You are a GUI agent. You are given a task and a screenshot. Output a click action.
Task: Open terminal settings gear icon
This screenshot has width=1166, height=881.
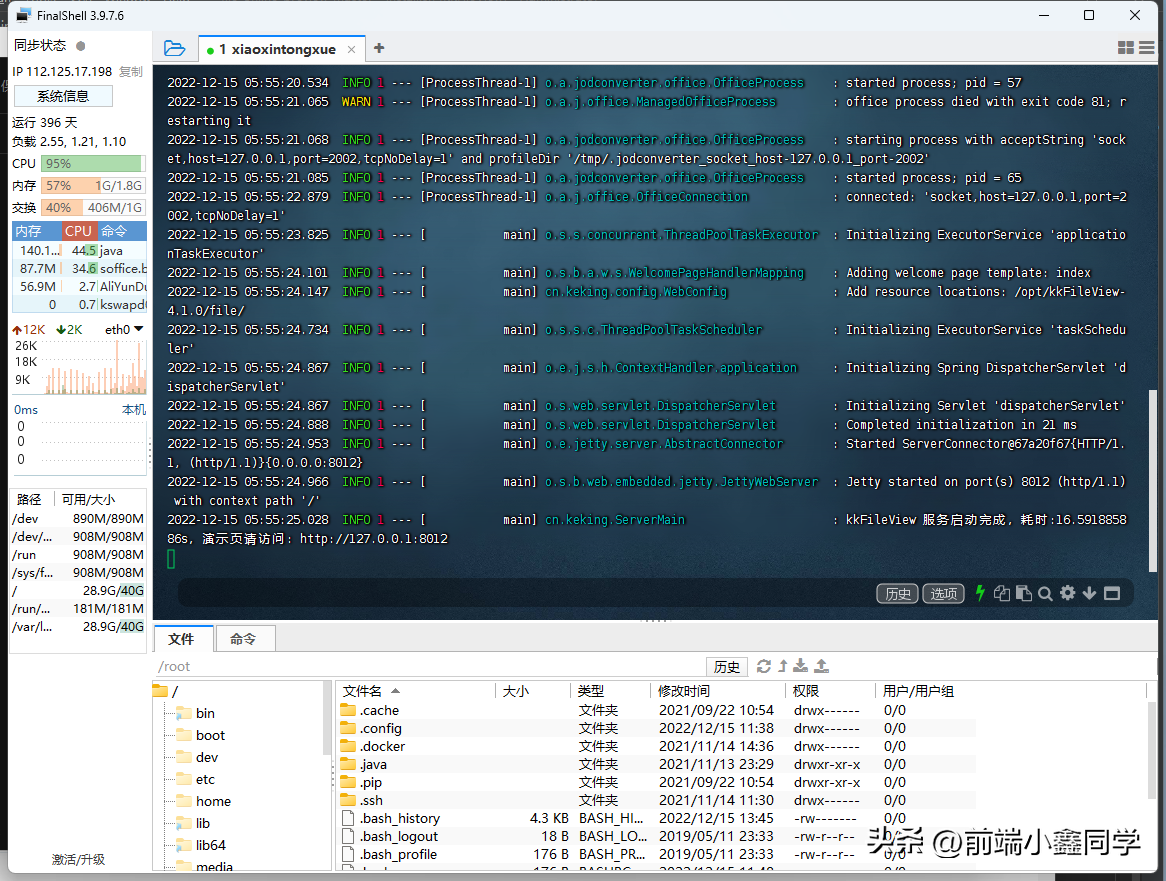(x=1067, y=593)
